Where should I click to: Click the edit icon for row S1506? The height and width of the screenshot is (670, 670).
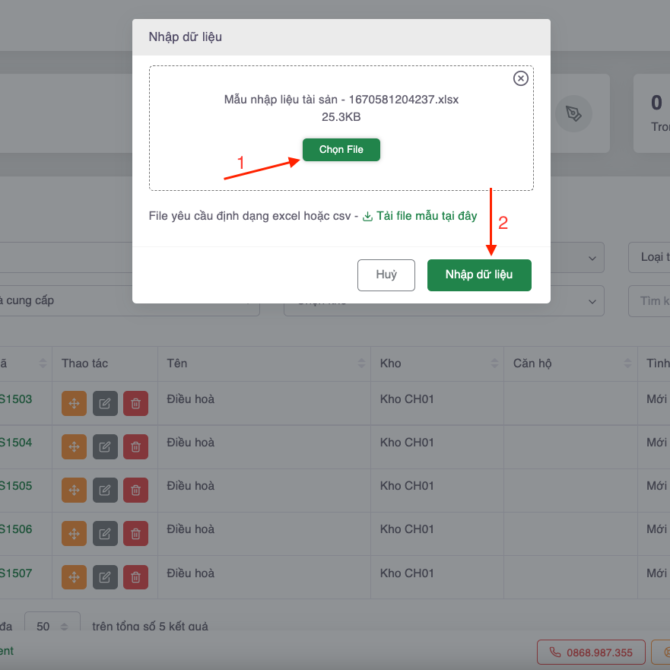point(105,533)
